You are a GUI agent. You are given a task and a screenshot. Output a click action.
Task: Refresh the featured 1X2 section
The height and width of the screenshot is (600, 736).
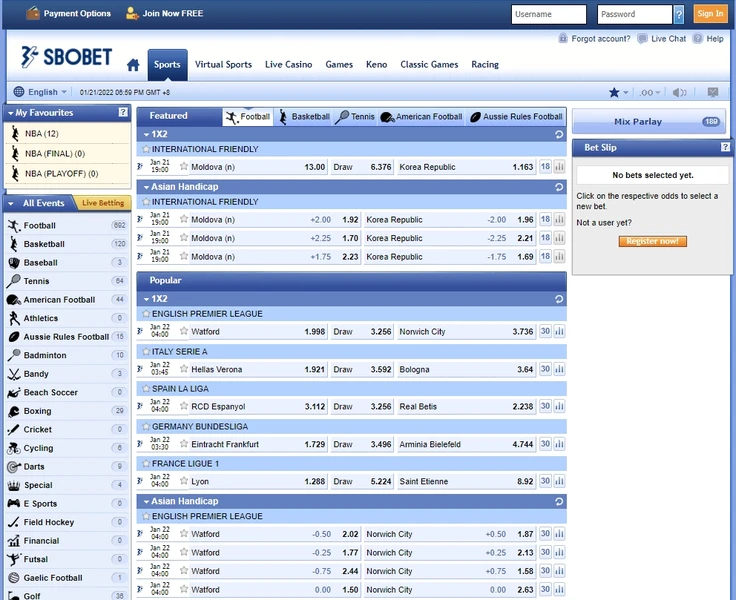click(559, 133)
